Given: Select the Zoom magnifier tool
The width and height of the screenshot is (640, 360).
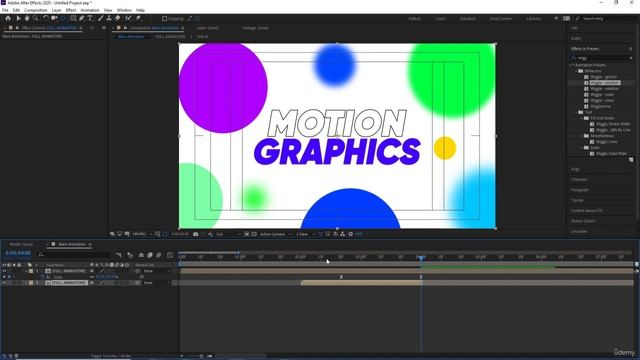Looking at the screenshot, I should 36,18.
